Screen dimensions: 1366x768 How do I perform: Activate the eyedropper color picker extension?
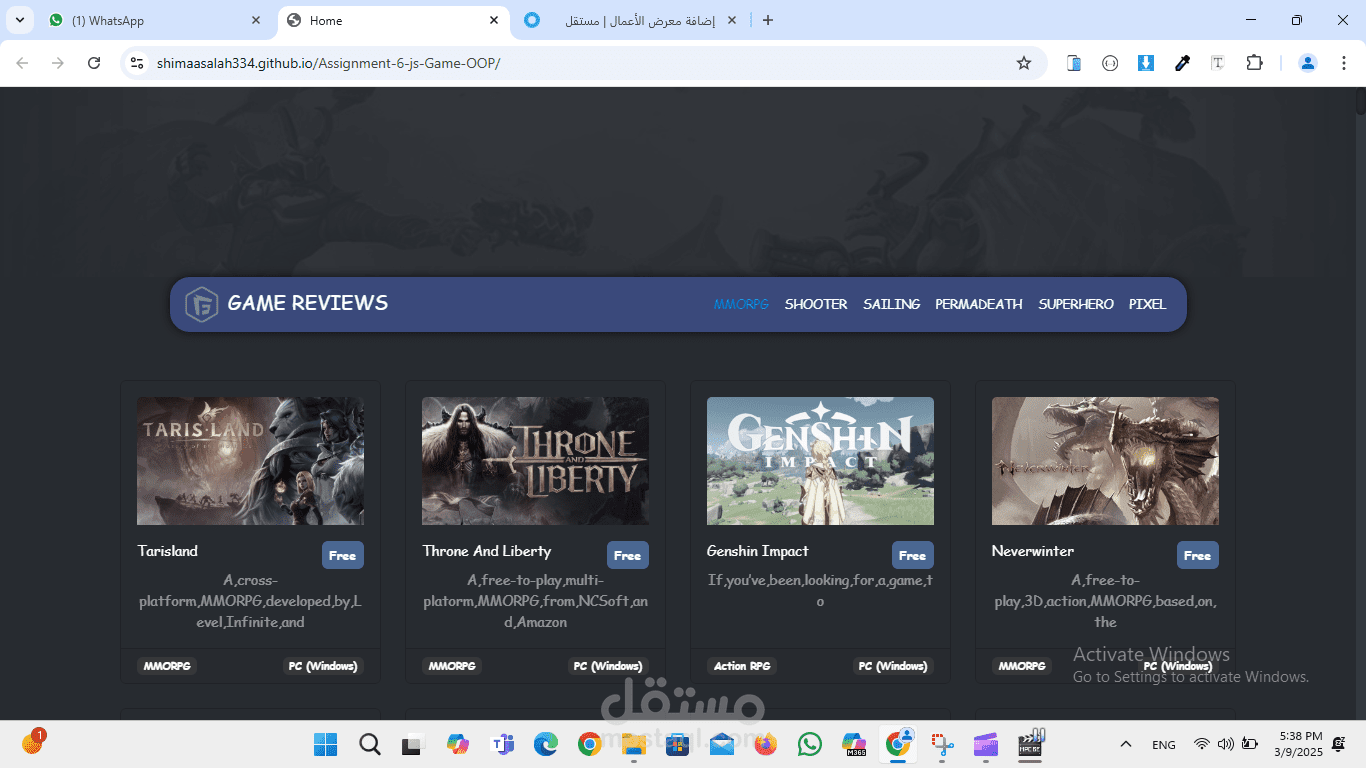coord(1182,63)
